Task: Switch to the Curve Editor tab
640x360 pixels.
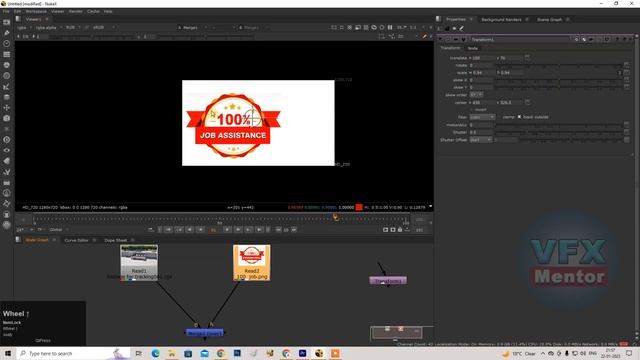Action: (x=76, y=240)
